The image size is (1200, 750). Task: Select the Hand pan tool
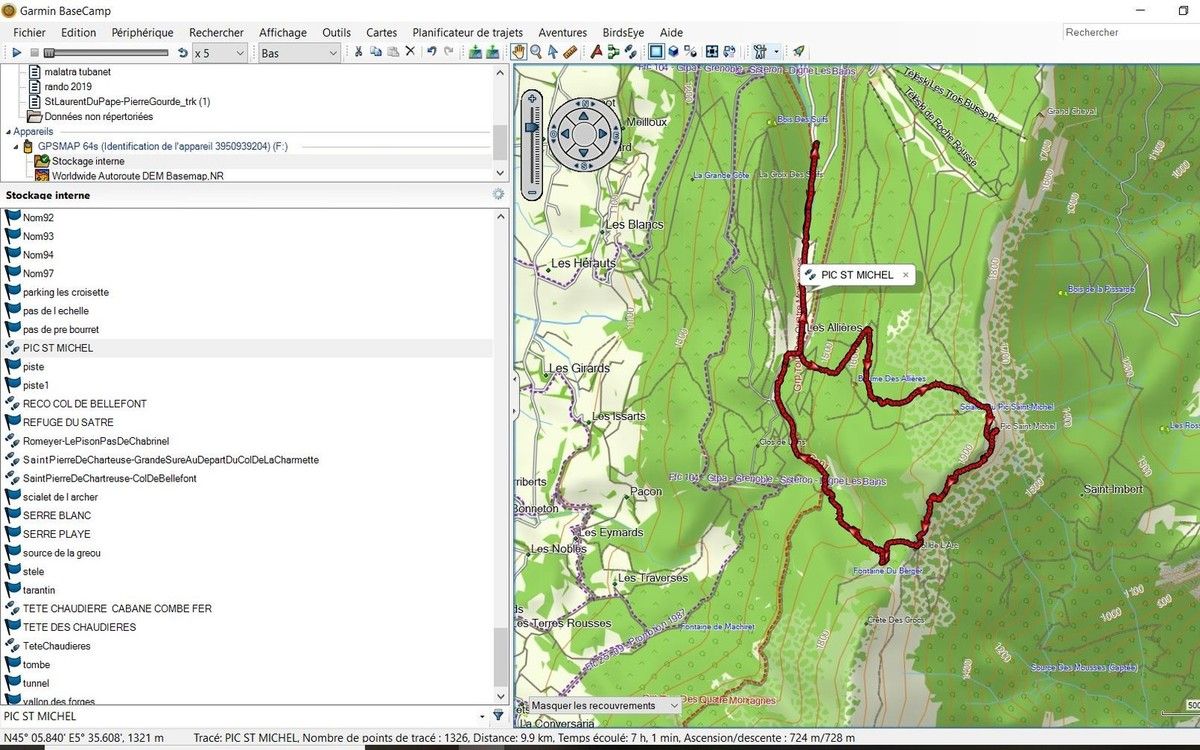(x=519, y=52)
